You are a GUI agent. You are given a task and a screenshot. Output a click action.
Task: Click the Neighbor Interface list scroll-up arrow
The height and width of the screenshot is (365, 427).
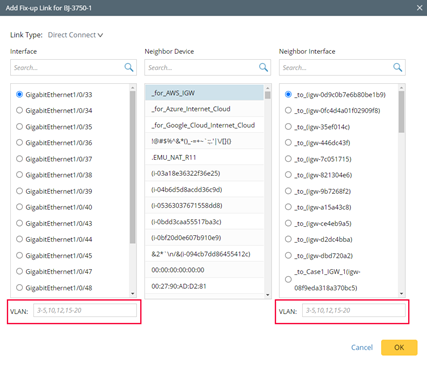[401, 88]
